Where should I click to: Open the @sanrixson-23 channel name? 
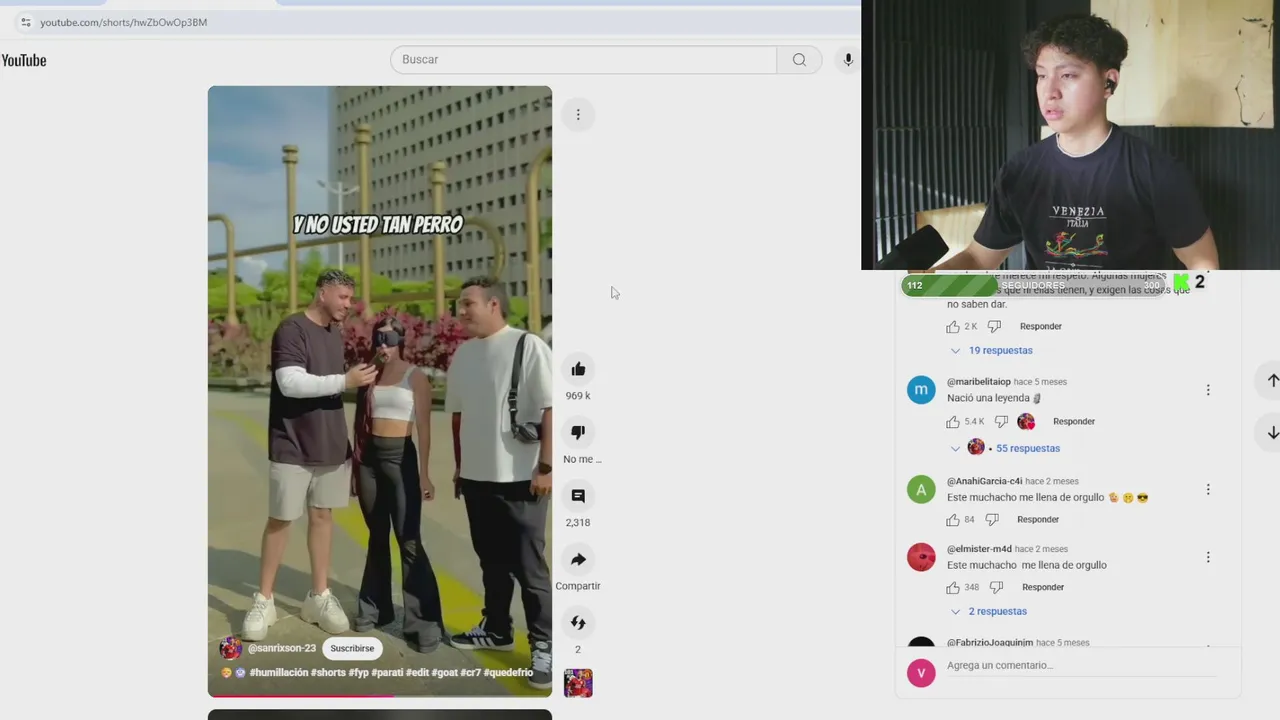coord(281,648)
